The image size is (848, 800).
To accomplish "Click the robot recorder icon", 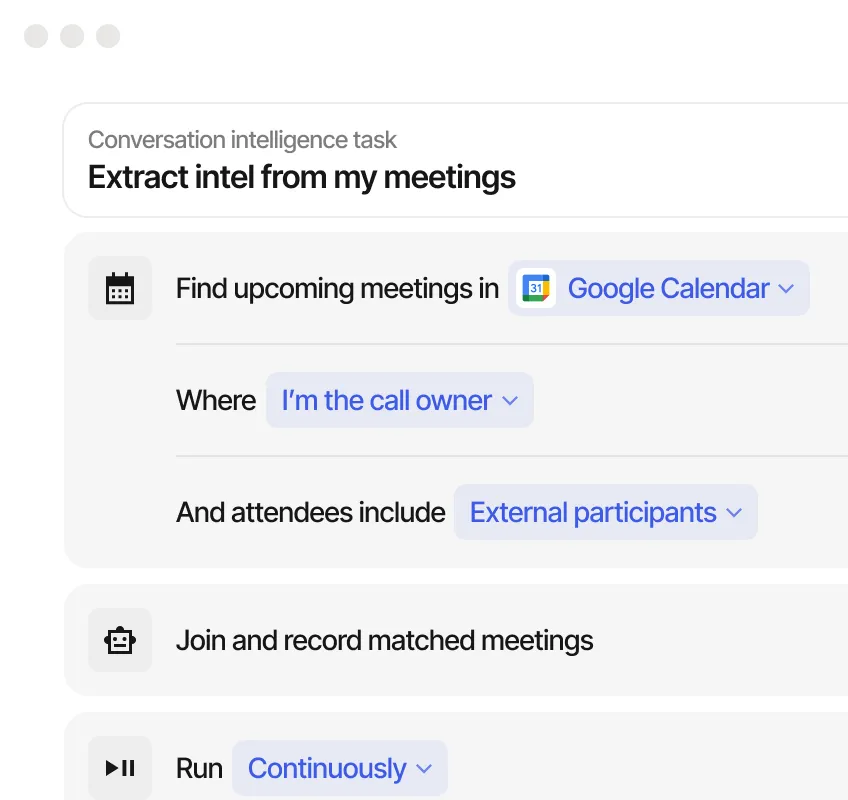I will pos(120,640).
